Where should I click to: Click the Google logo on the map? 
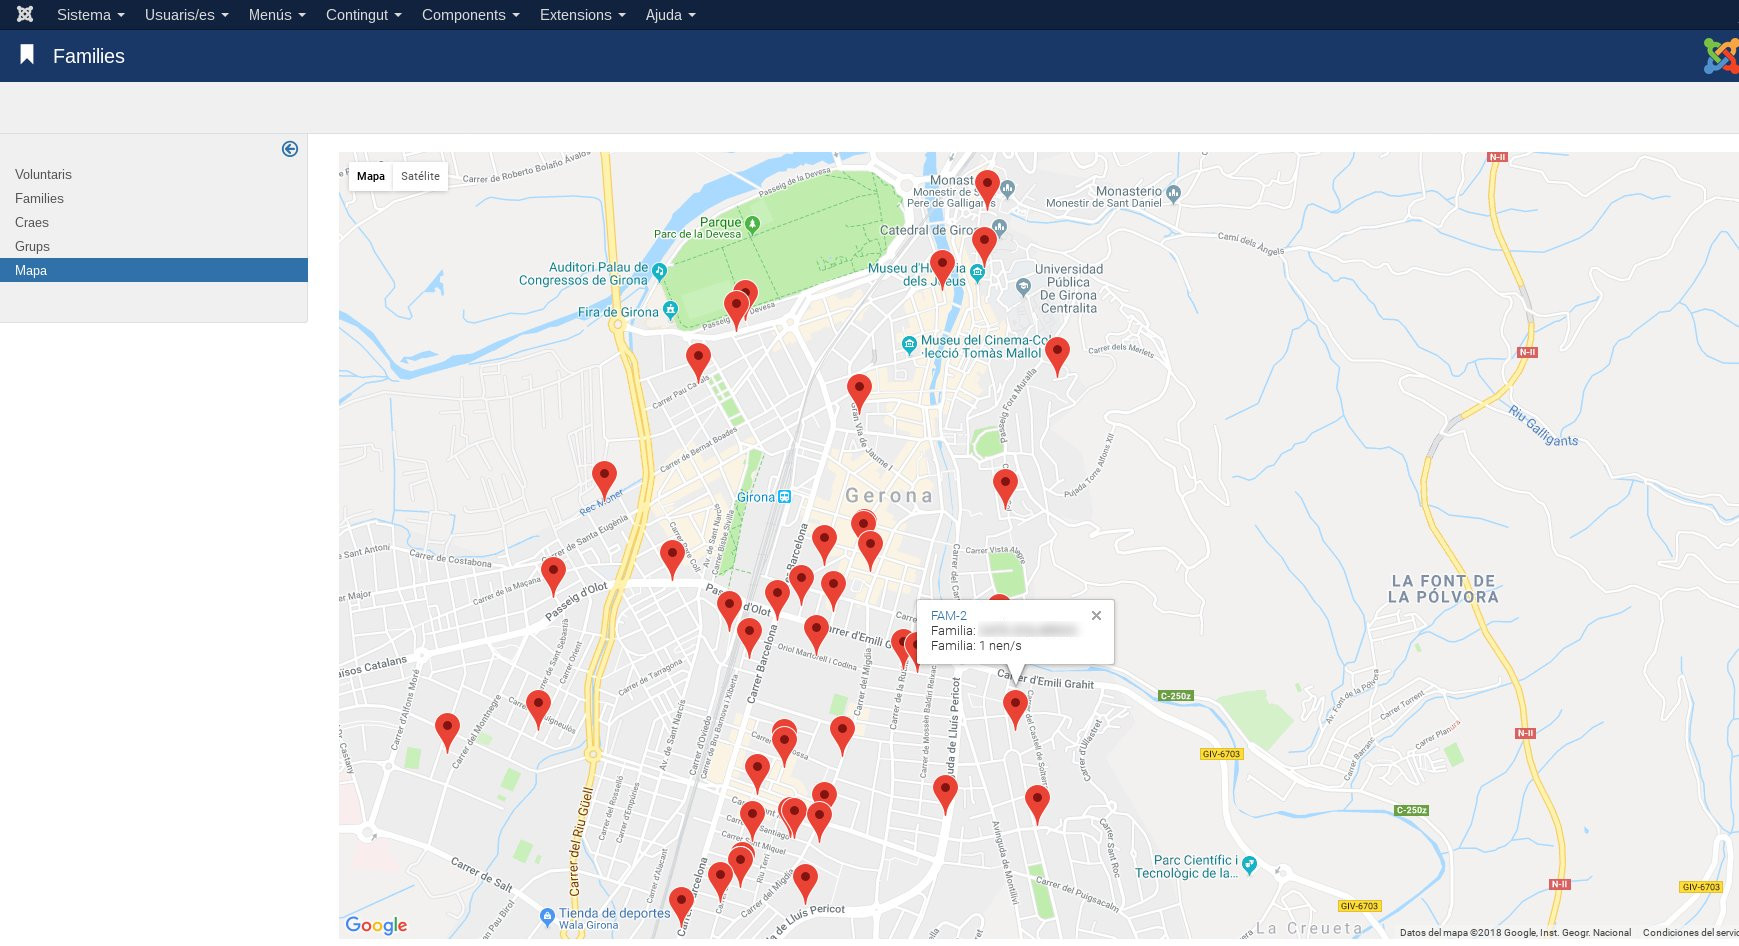(376, 925)
